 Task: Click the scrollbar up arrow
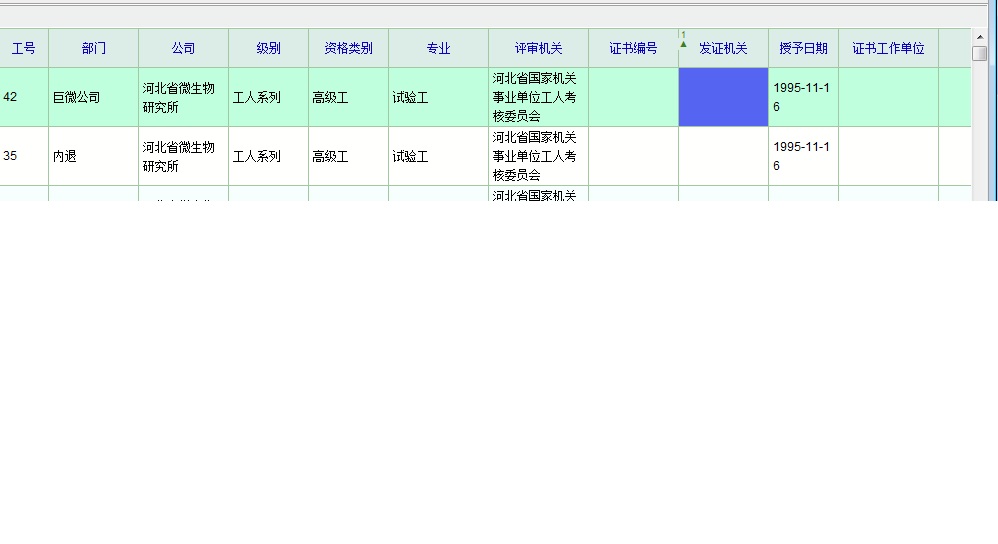pos(979,38)
